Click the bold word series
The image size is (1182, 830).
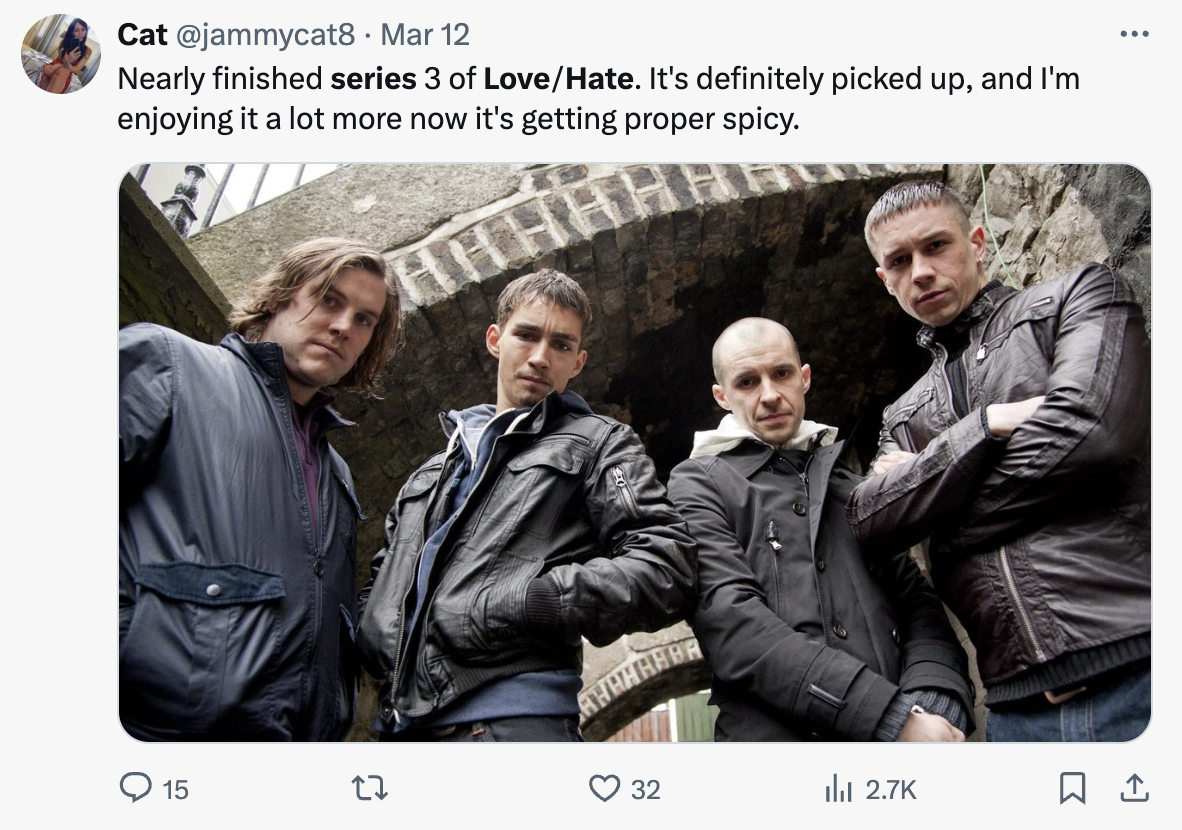(x=373, y=78)
